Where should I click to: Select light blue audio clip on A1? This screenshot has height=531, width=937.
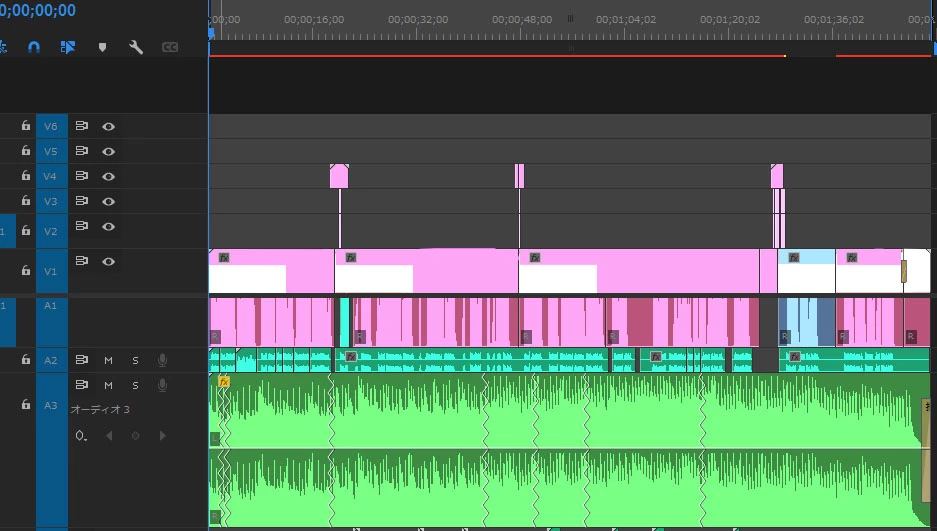[x=806, y=323]
